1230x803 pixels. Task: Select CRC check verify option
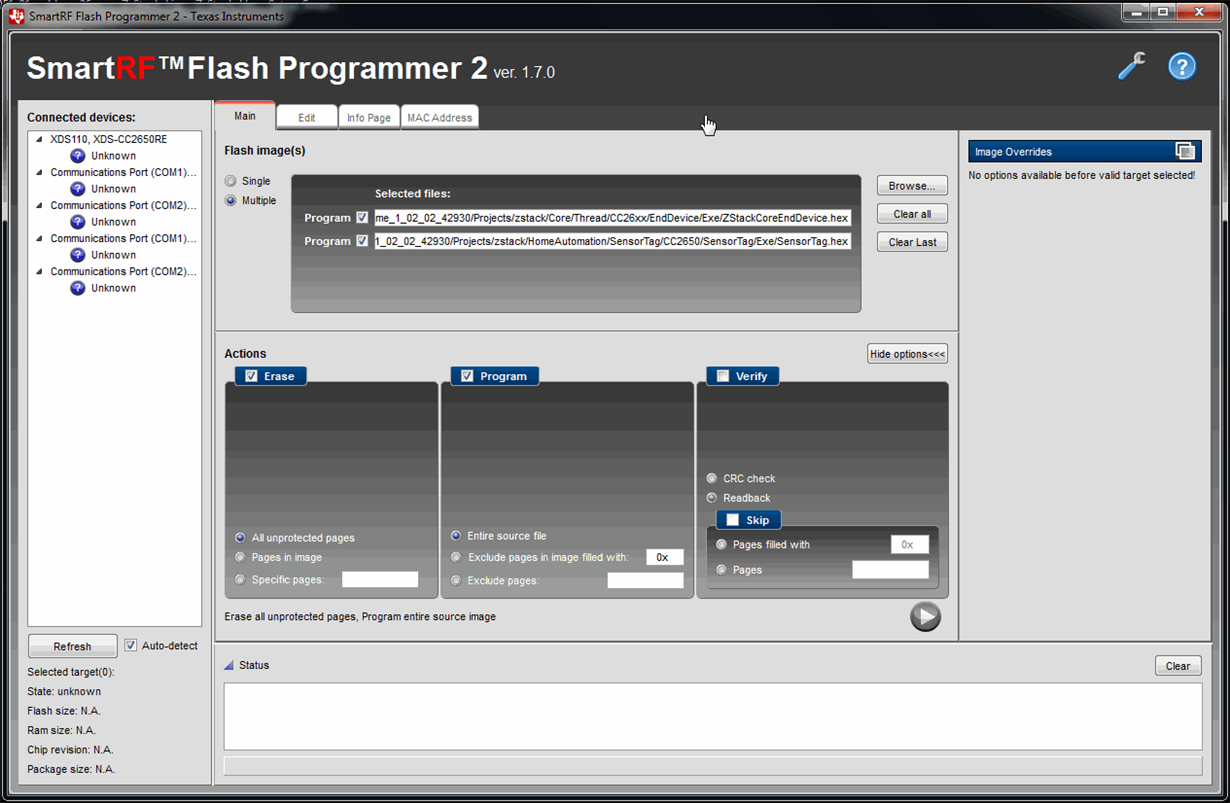click(x=712, y=478)
